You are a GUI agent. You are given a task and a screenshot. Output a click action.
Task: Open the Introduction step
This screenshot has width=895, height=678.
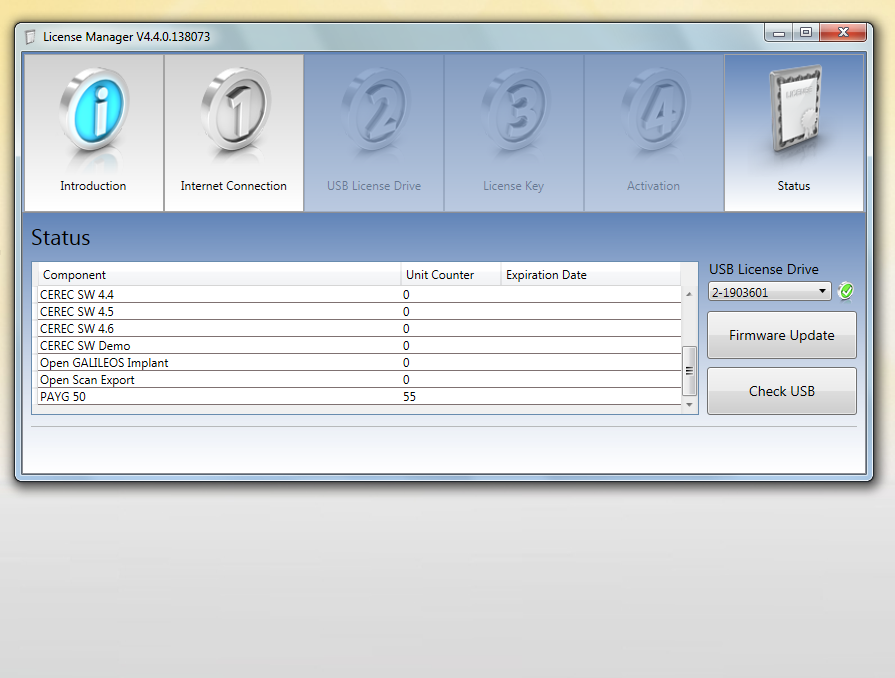pyautogui.click(x=94, y=132)
